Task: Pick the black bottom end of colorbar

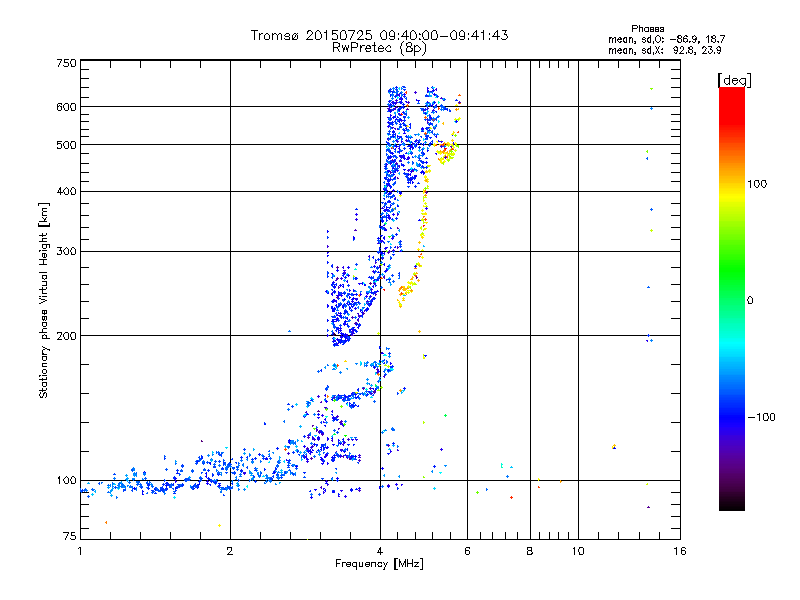Action: coord(732,505)
